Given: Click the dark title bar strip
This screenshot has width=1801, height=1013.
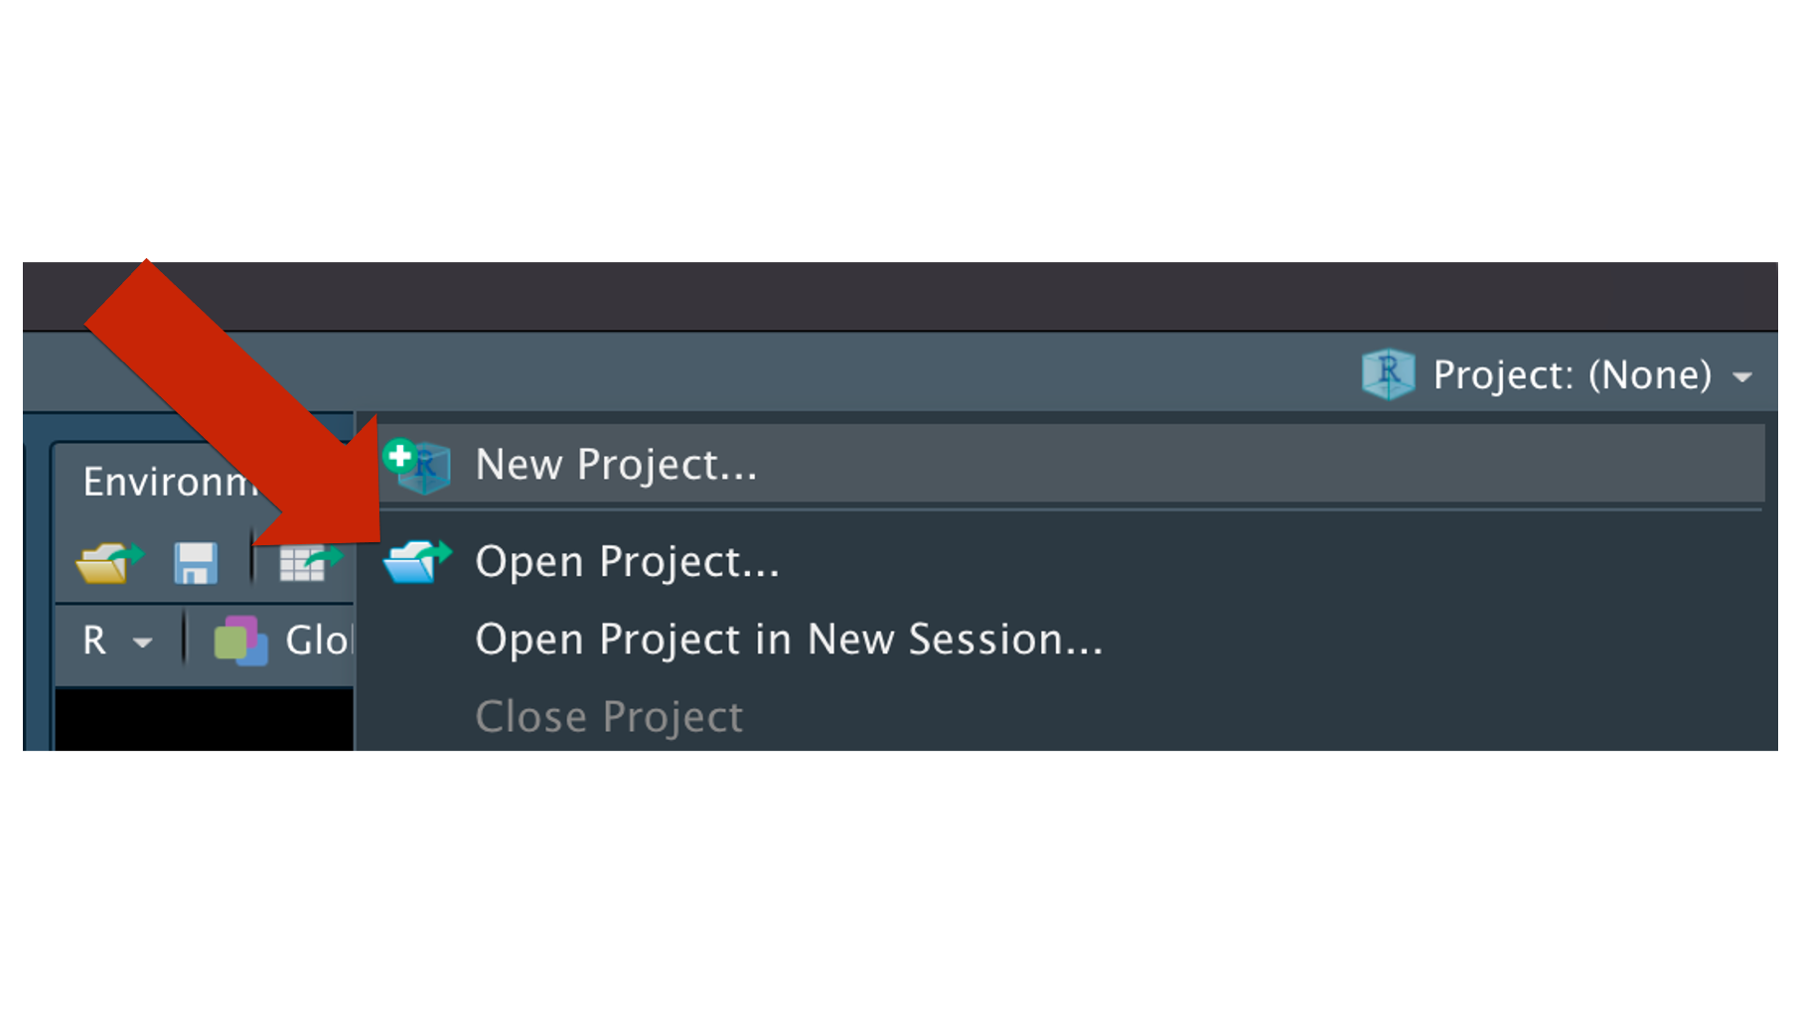Looking at the screenshot, I should point(900,296).
